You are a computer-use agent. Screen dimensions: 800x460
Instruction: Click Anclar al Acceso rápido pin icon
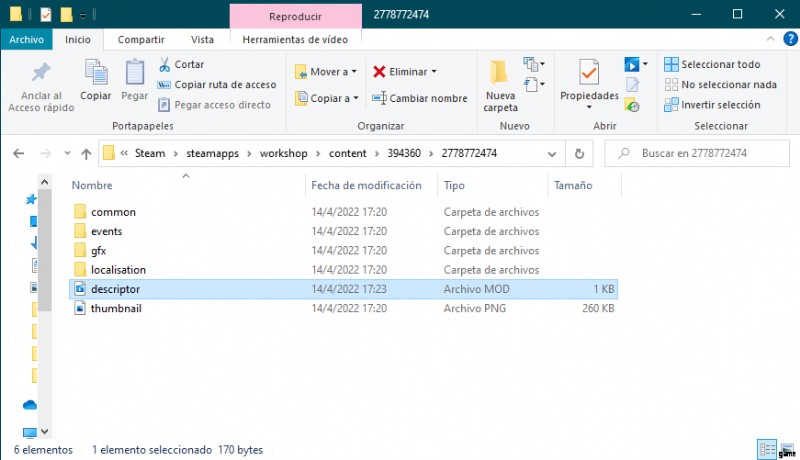pos(41,72)
